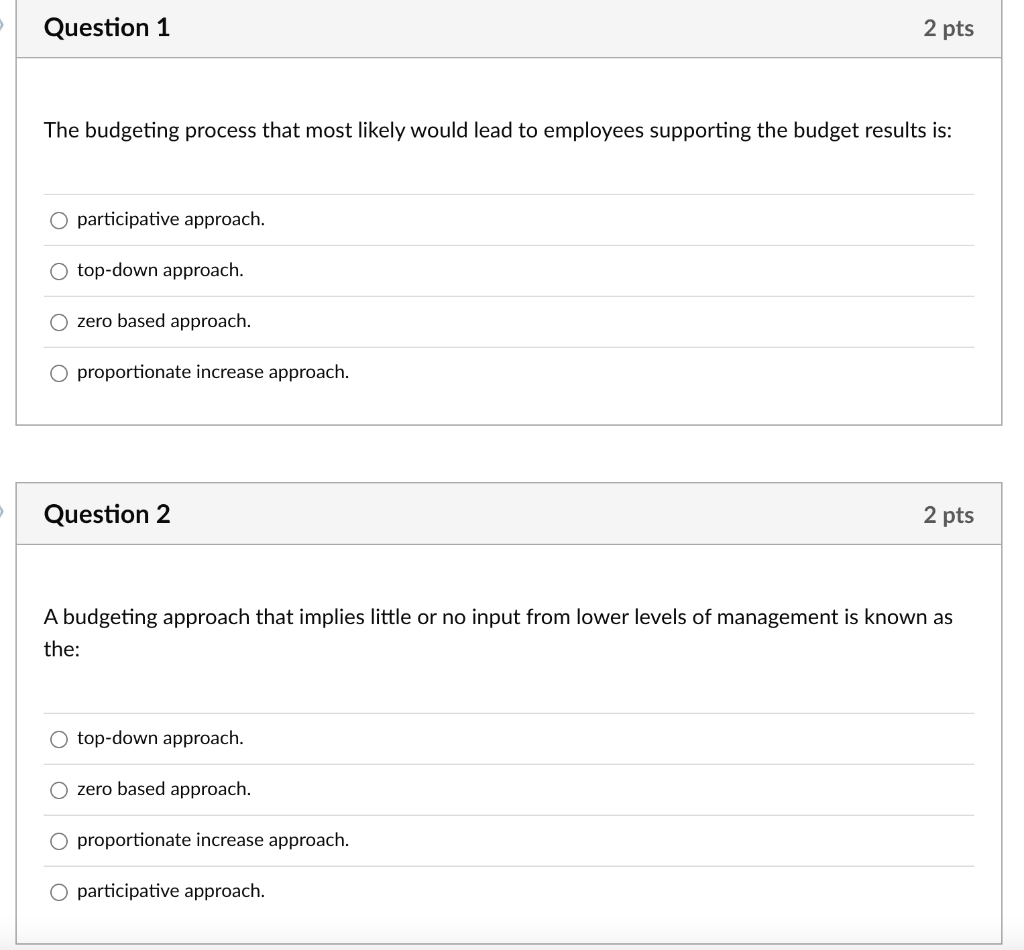Select the top-down approach option for Question 1

click(58, 270)
